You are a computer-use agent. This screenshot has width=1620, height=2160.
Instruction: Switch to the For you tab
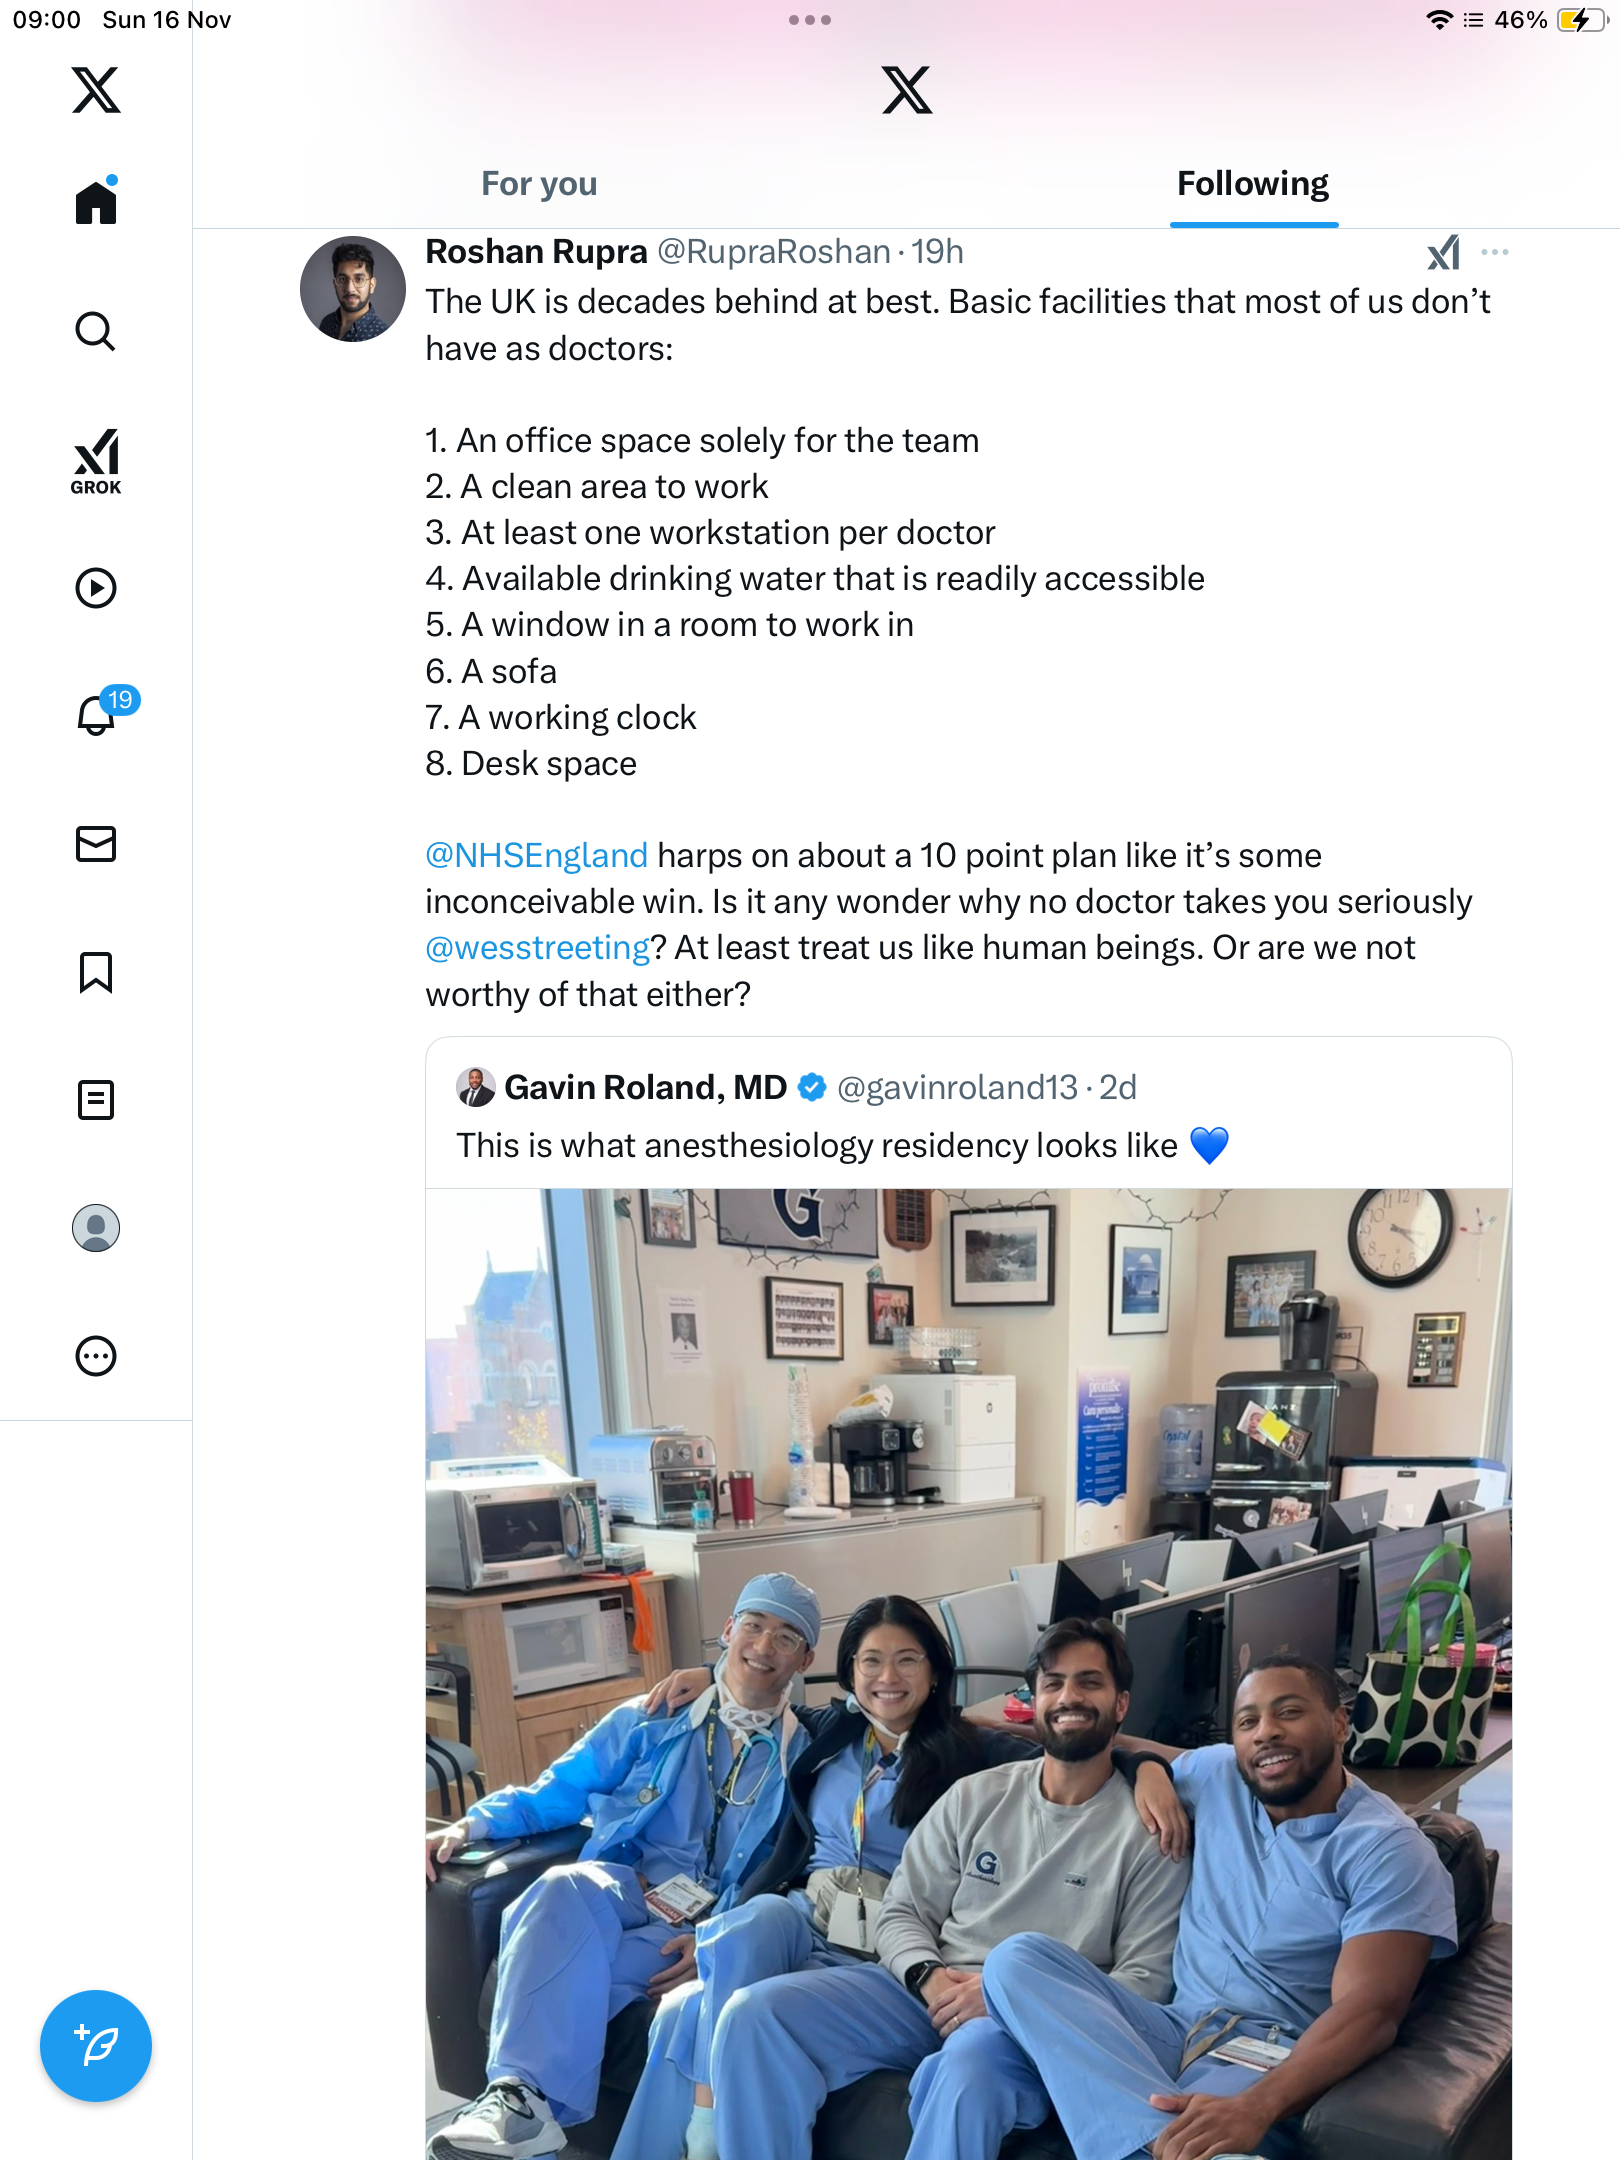(x=539, y=184)
